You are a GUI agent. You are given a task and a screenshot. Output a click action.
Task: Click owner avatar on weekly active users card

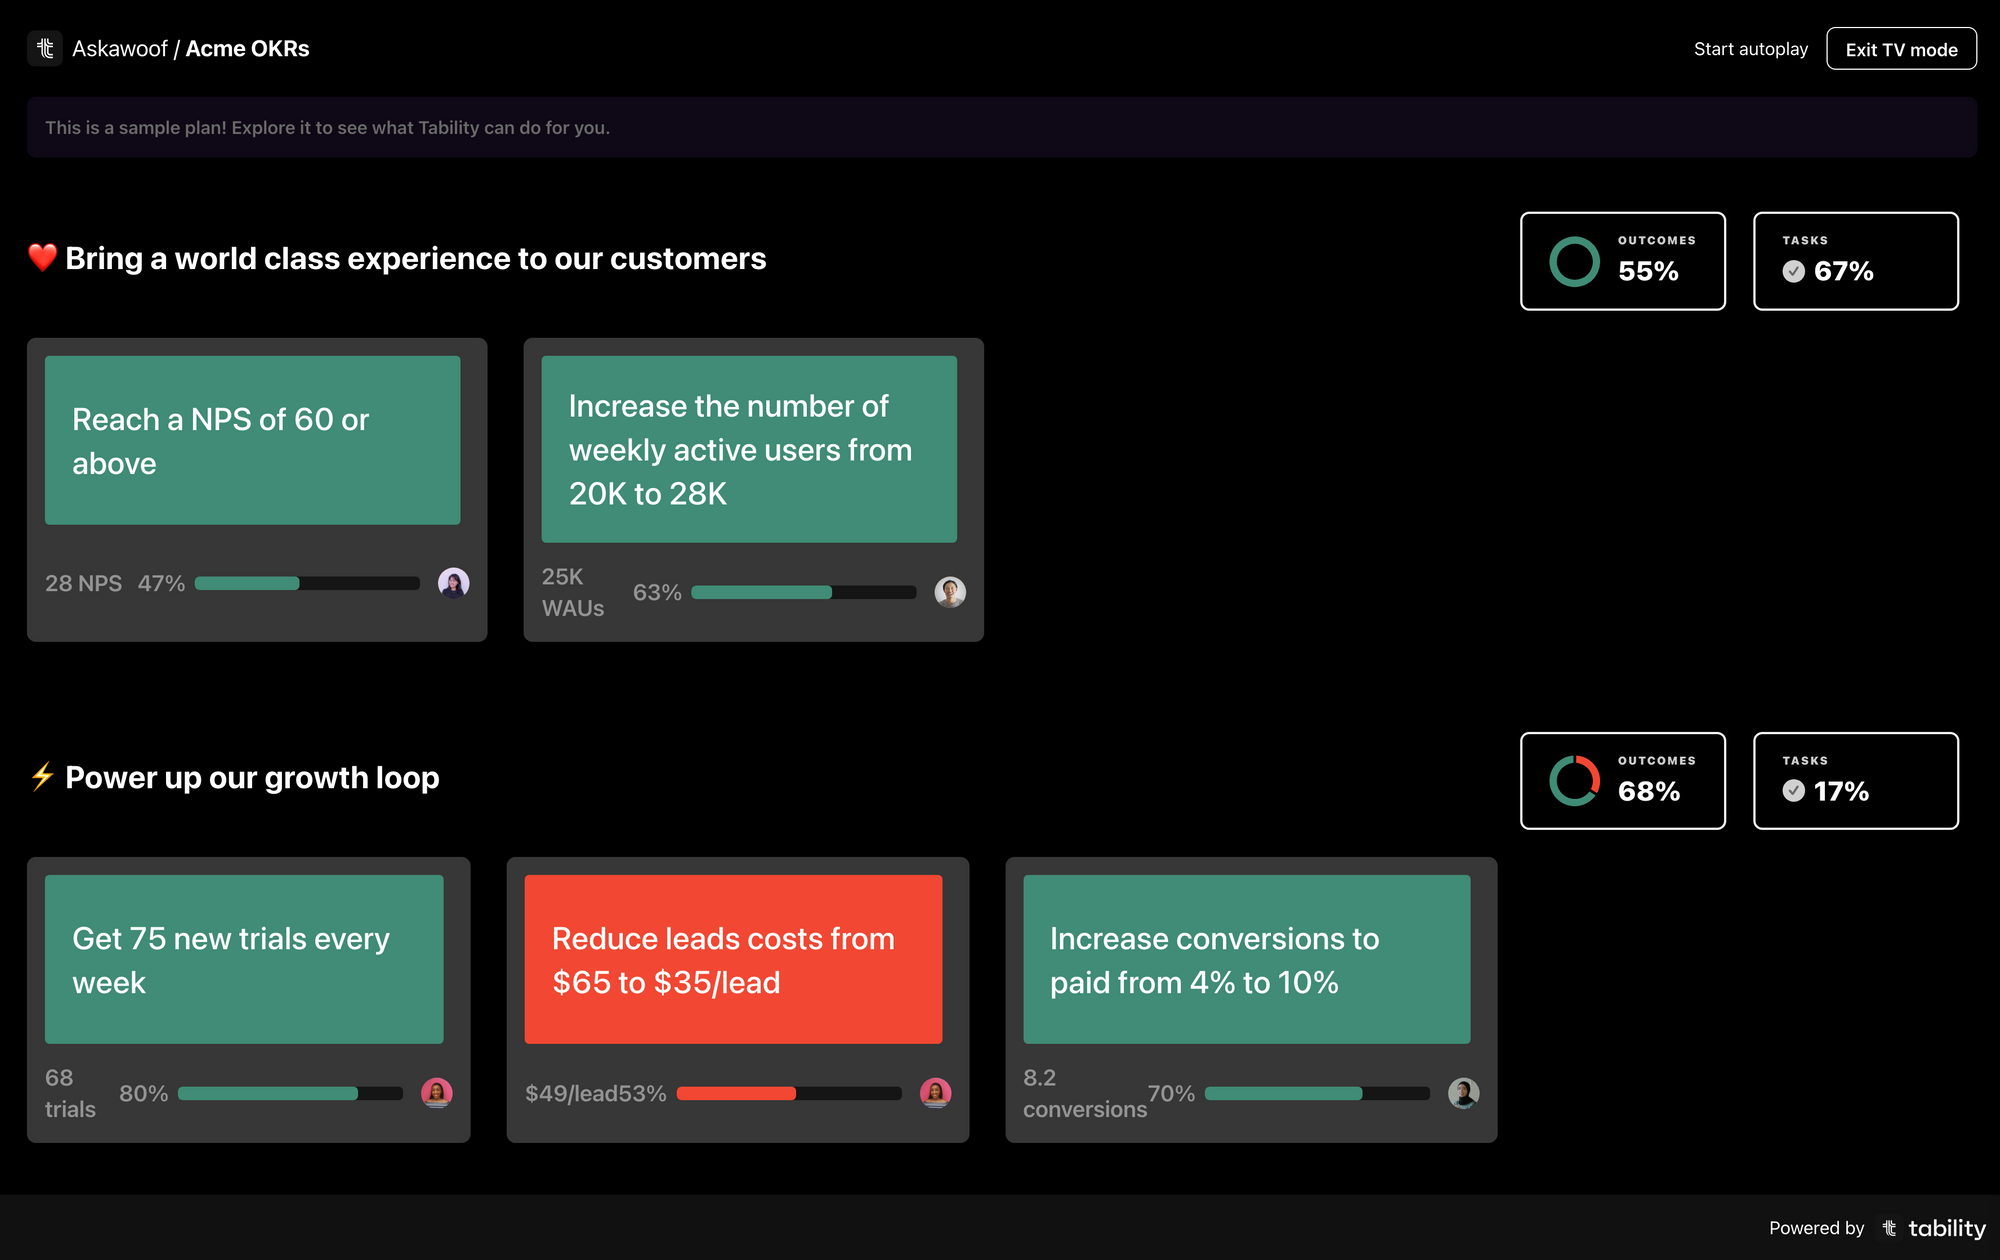pos(949,592)
